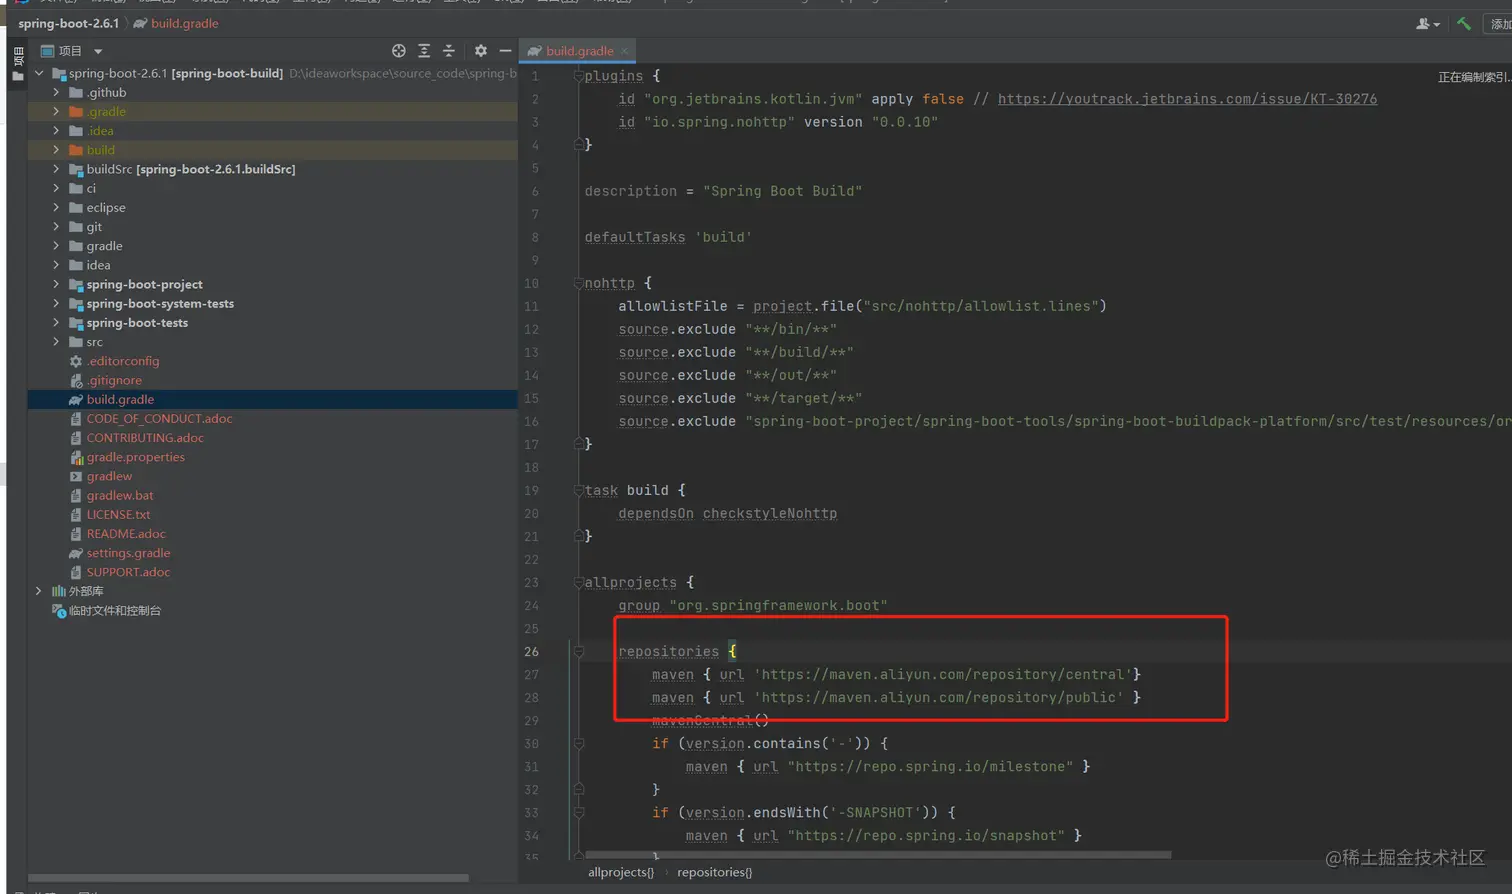The width and height of the screenshot is (1512, 894).
Task: Click the gradlew script icon
Action: 76,476
